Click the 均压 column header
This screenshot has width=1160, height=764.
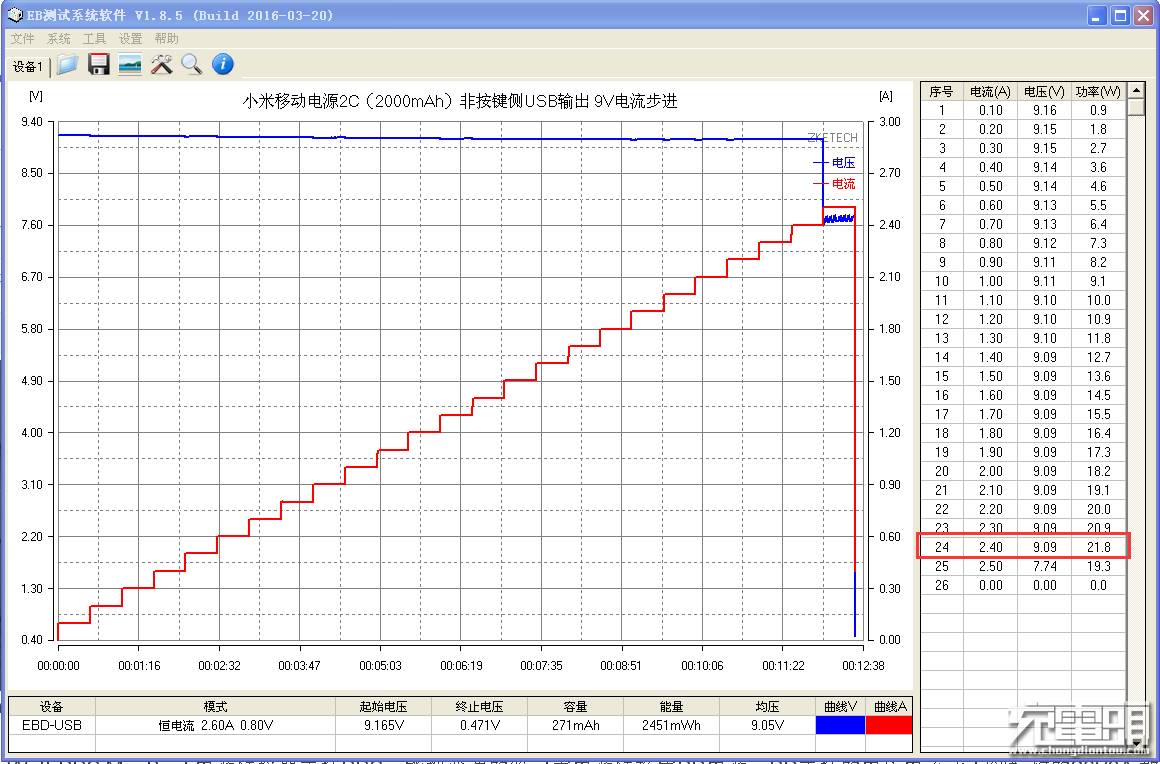[x=767, y=706]
